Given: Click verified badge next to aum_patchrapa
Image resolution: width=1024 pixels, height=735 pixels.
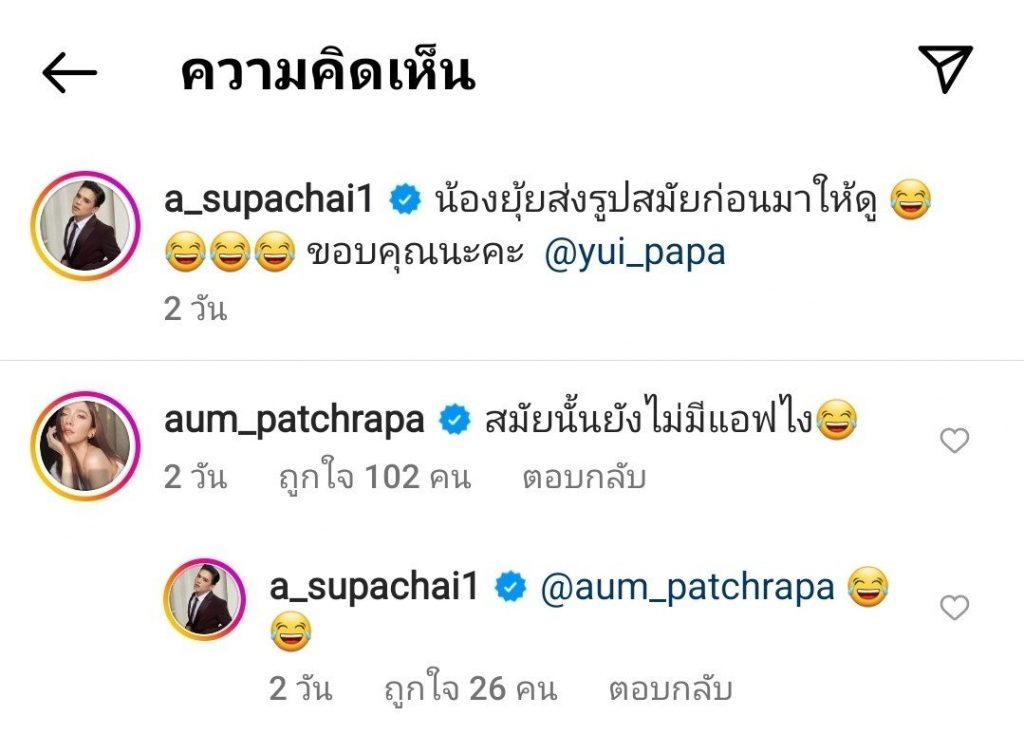Looking at the screenshot, I should point(455,420).
